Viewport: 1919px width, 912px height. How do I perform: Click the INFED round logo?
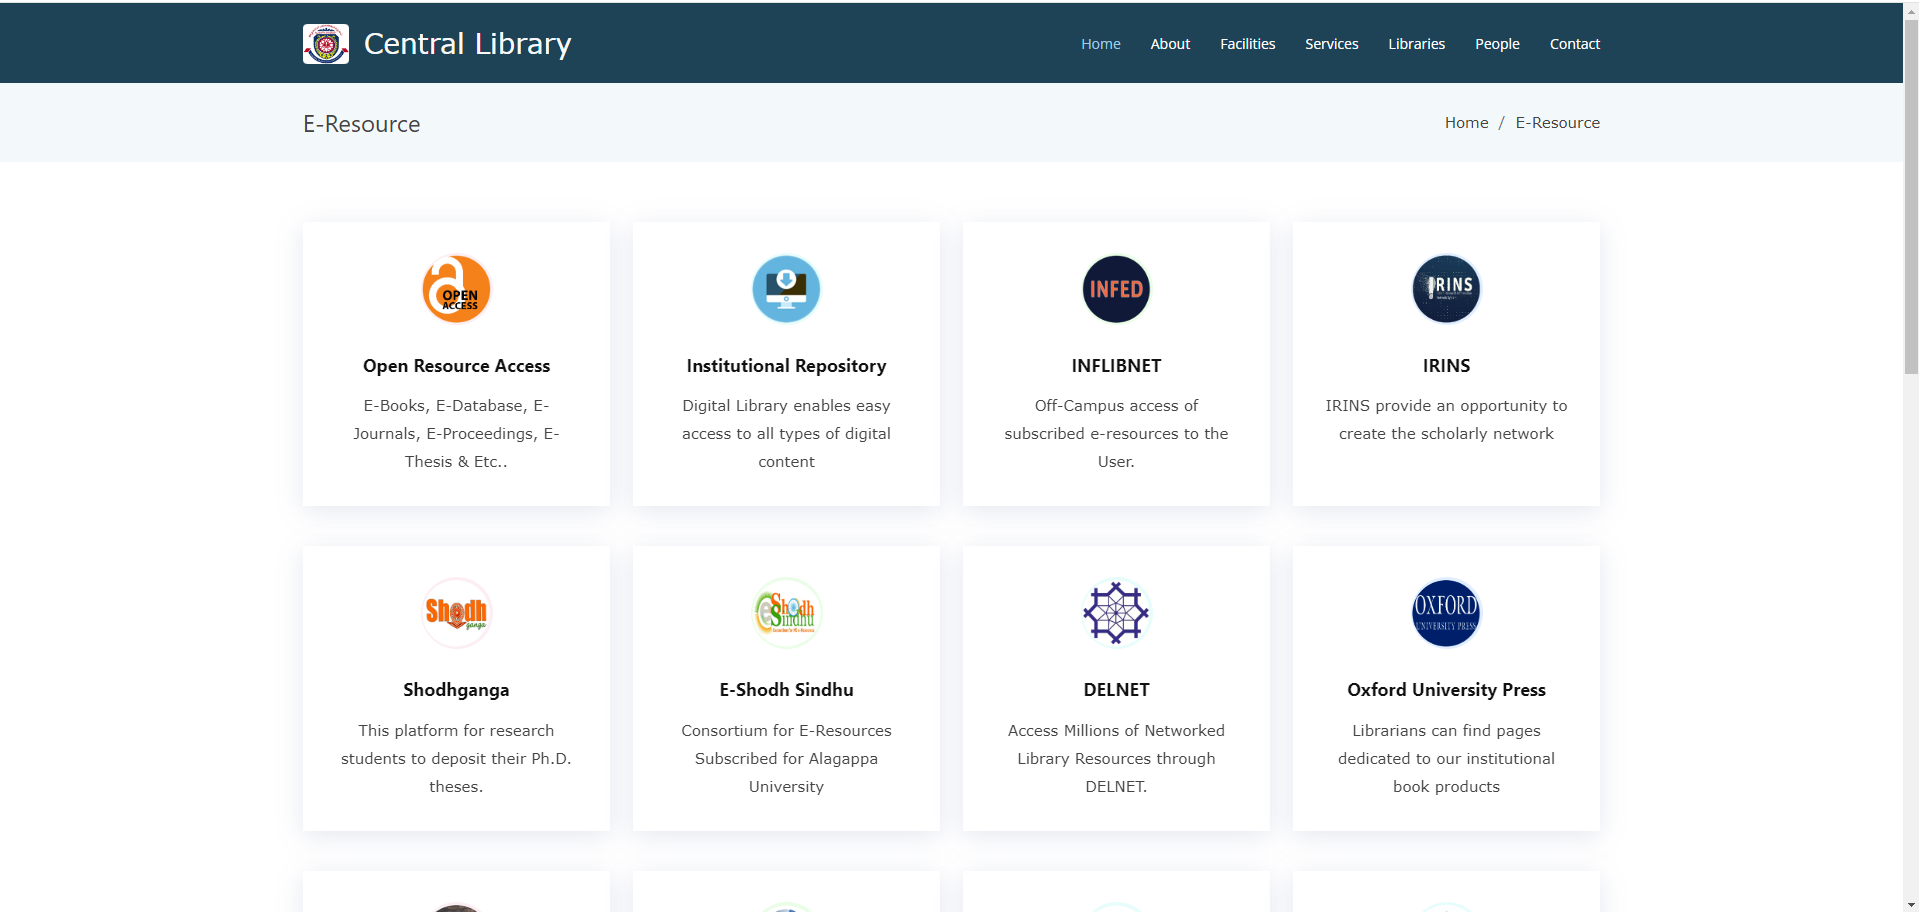pos(1116,289)
